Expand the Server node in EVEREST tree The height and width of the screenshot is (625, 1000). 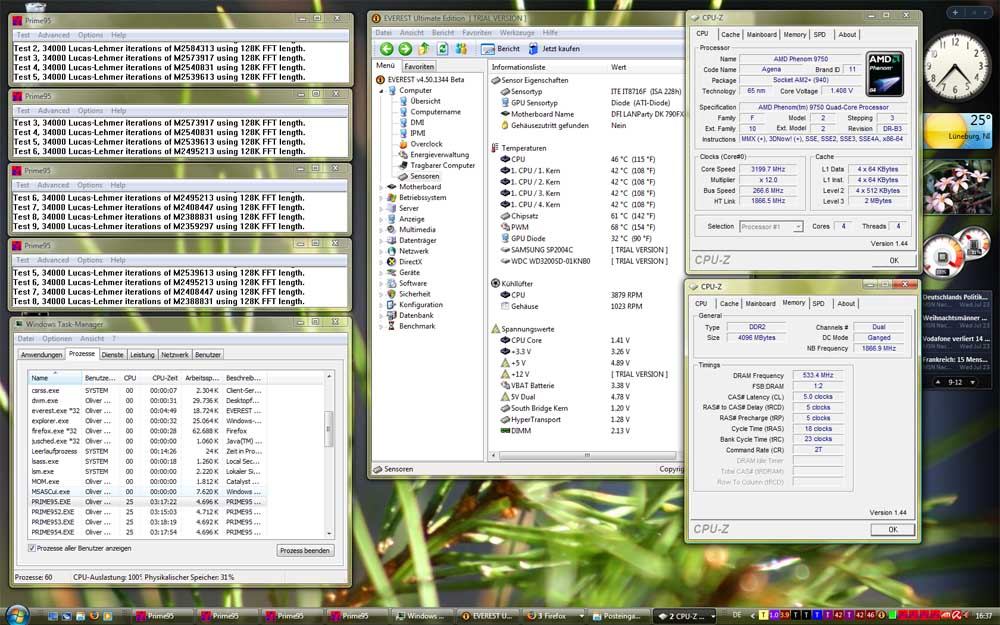(x=381, y=209)
